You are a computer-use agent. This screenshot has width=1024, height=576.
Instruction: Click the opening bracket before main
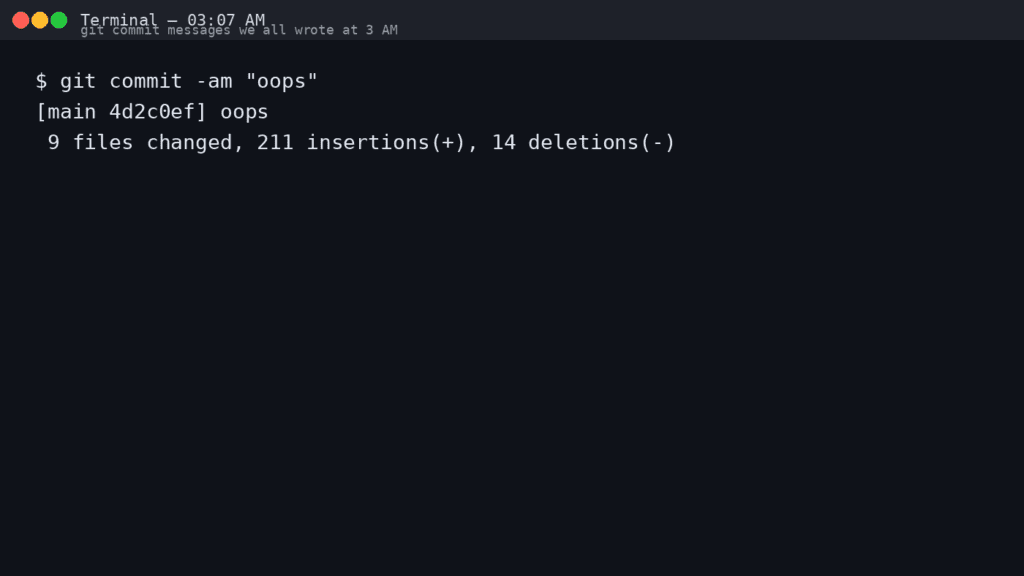point(41,112)
